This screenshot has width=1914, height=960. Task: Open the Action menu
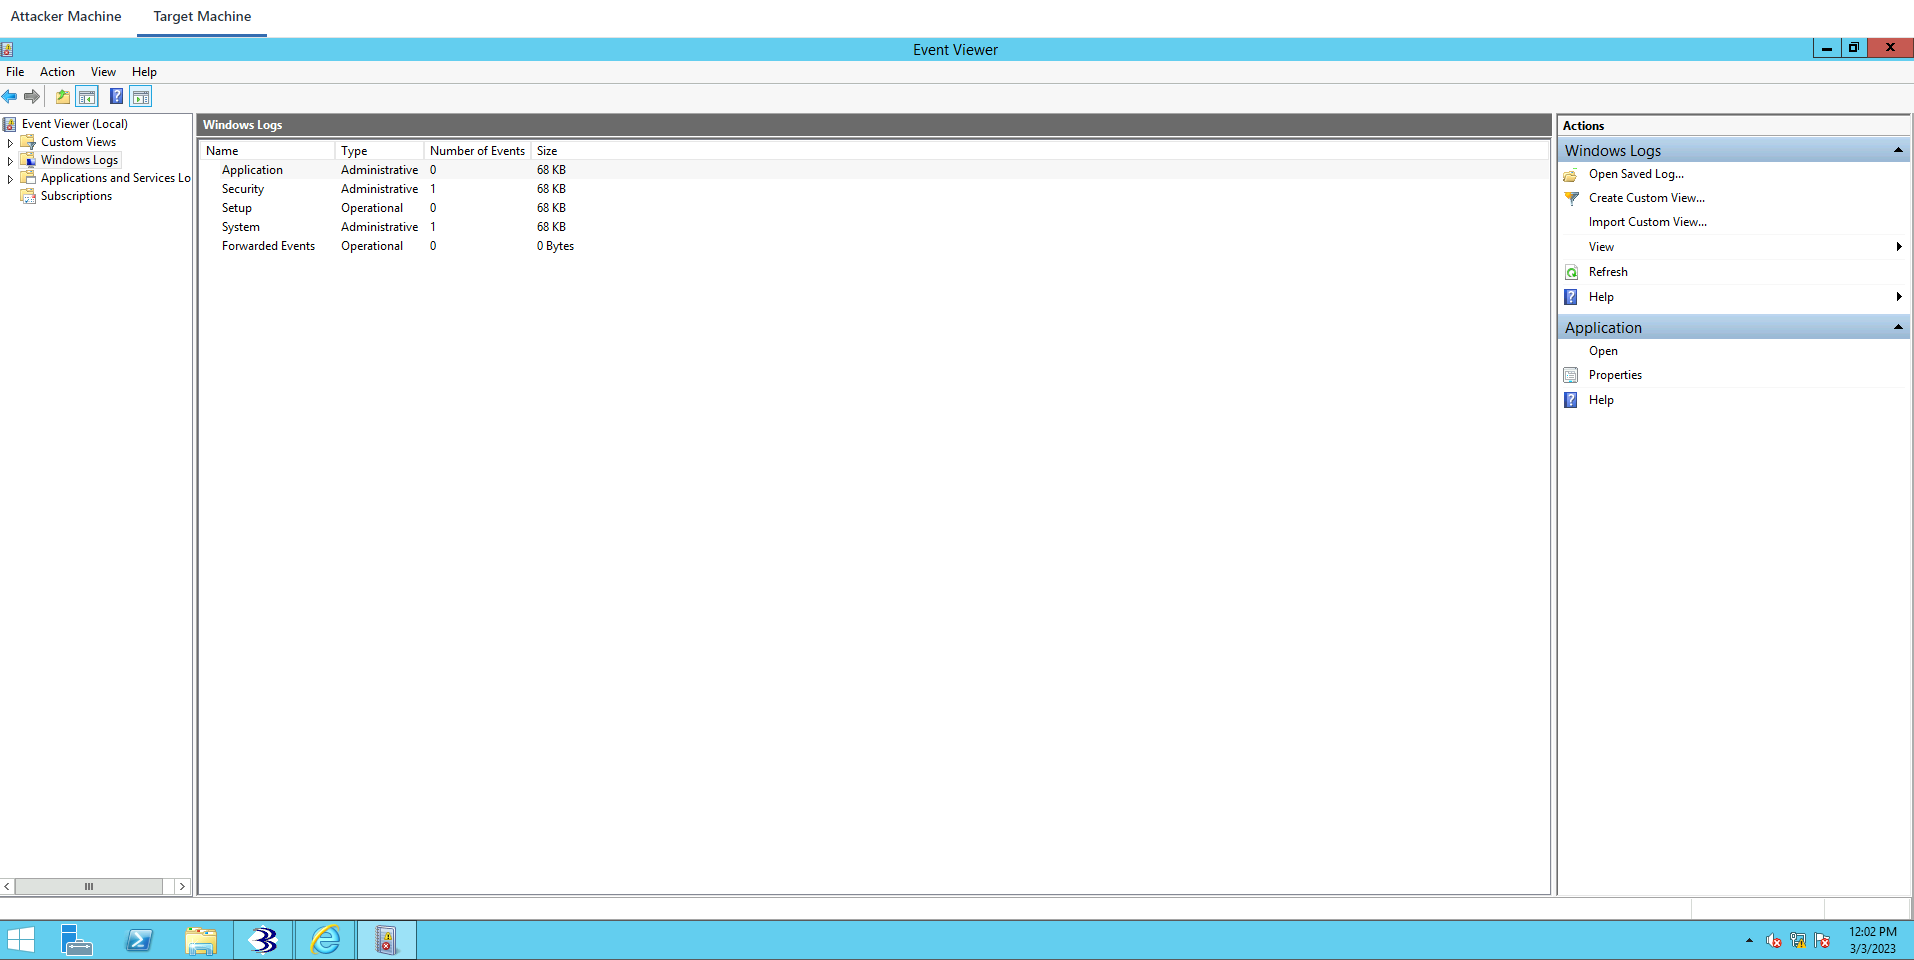57,72
